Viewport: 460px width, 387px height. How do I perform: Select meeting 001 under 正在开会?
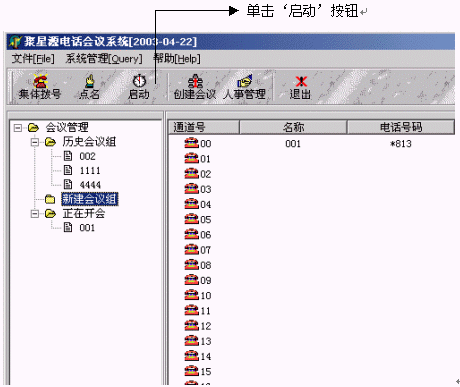point(87,228)
